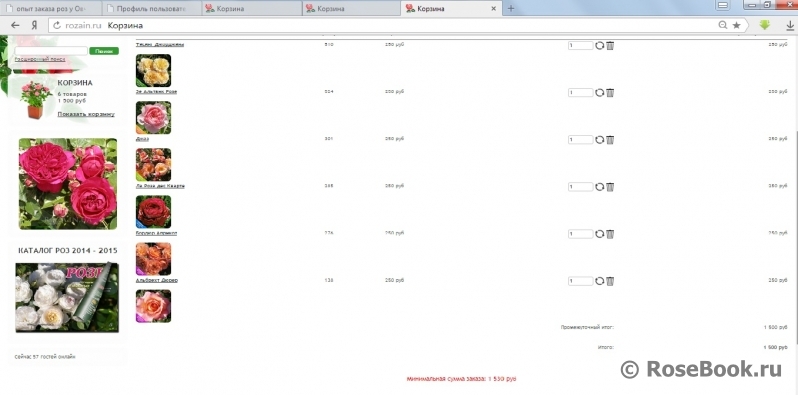Select the 'Итого:' total label

click(x=606, y=347)
